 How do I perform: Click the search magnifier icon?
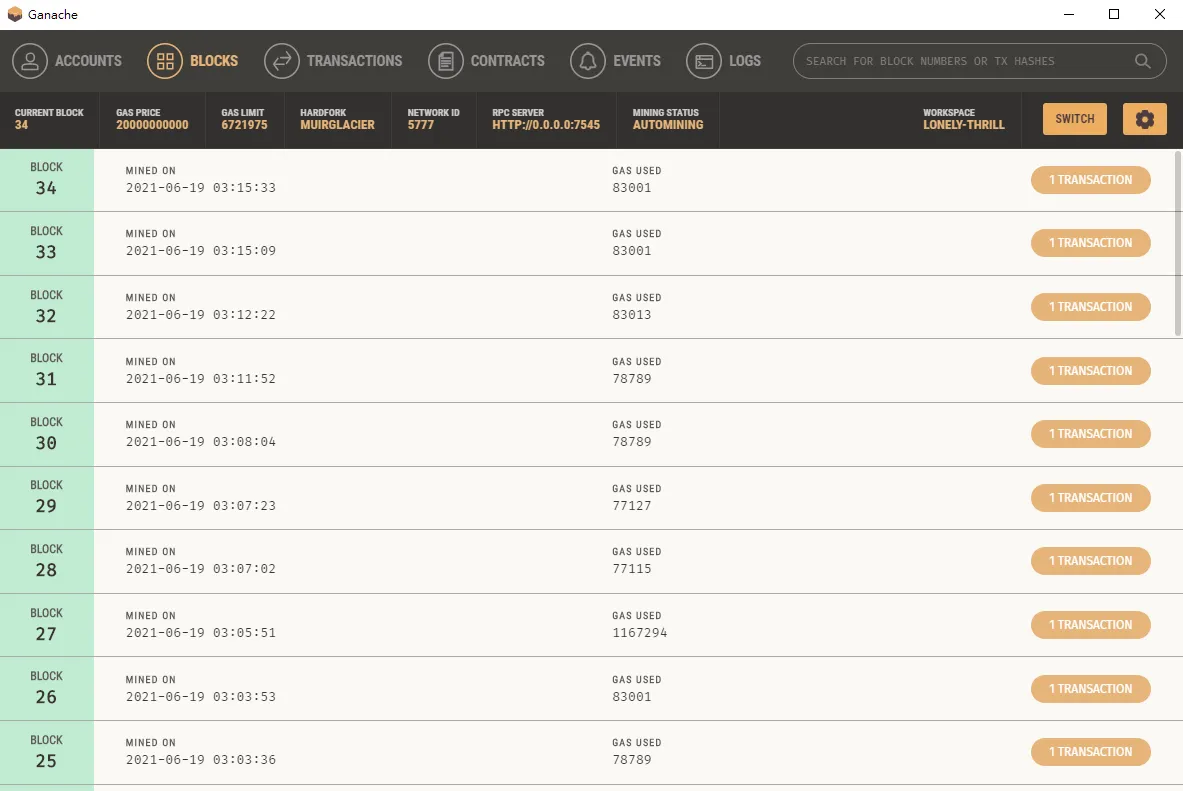[1142, 61]
